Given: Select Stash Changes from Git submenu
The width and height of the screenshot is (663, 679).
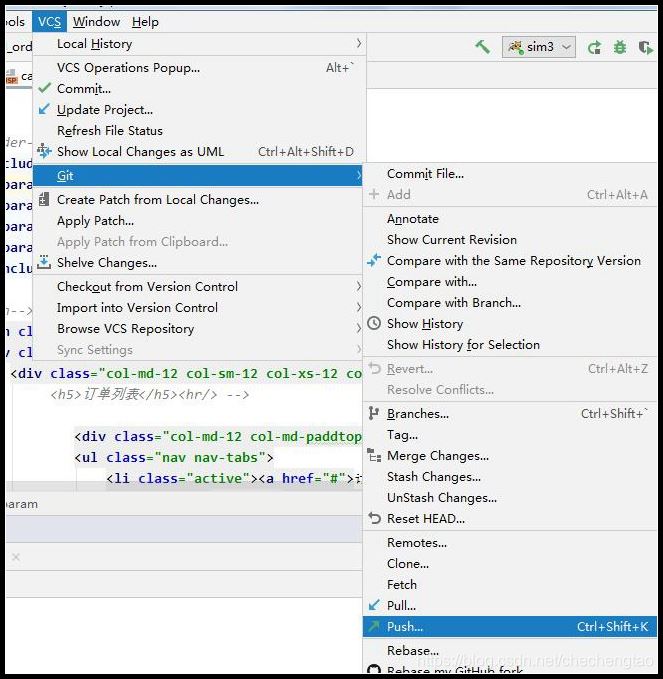Looking at the screenshot, I should tap(434, 477).
